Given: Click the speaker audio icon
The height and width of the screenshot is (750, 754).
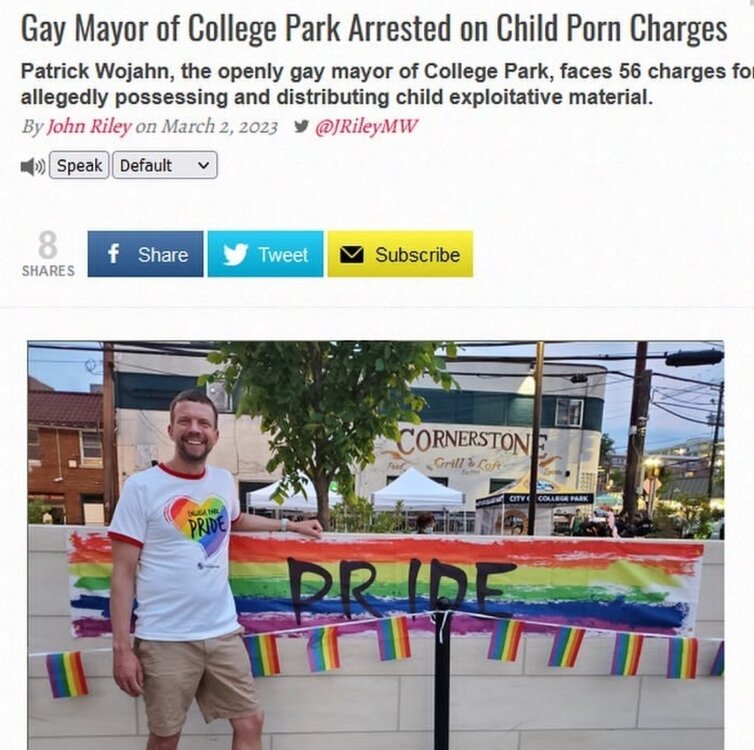Looking at the screenshot, I should [x=33, y=166].
